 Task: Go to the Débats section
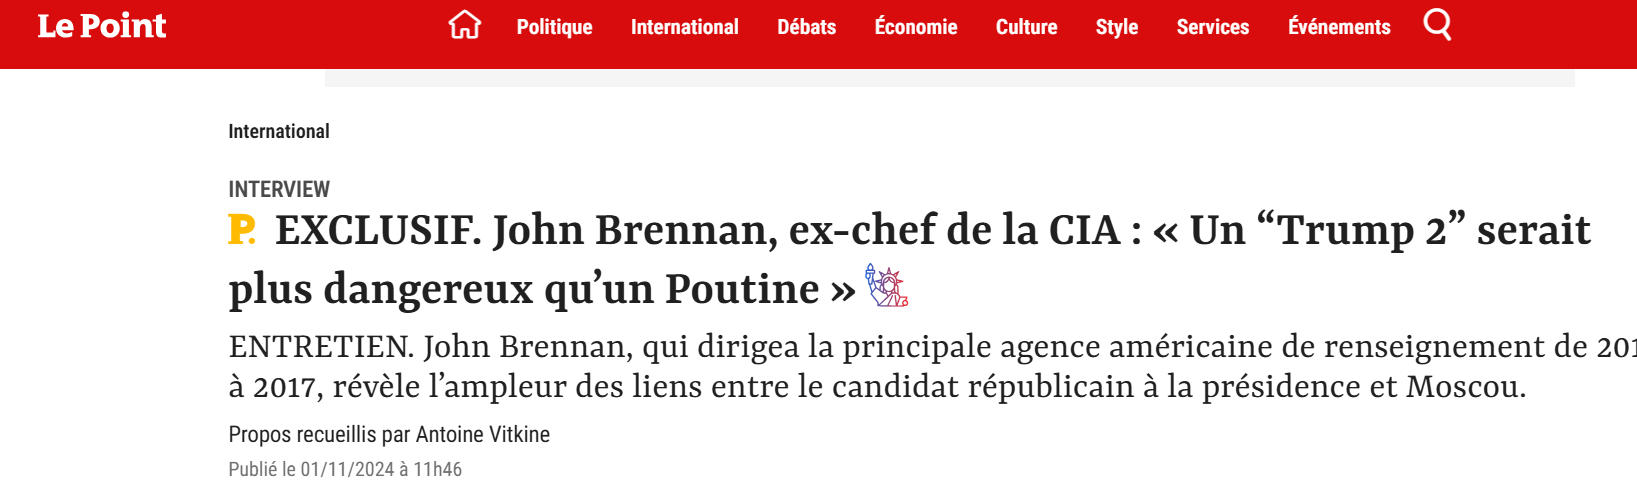tap(806, 27)
